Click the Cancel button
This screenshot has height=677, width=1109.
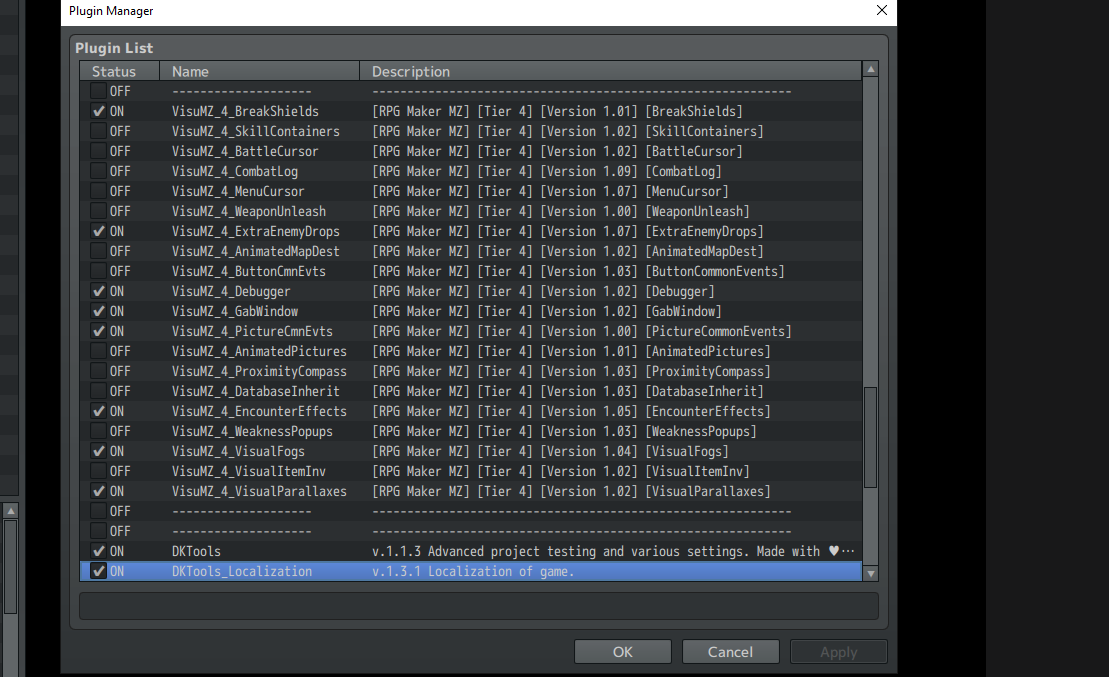pos(731,652)
